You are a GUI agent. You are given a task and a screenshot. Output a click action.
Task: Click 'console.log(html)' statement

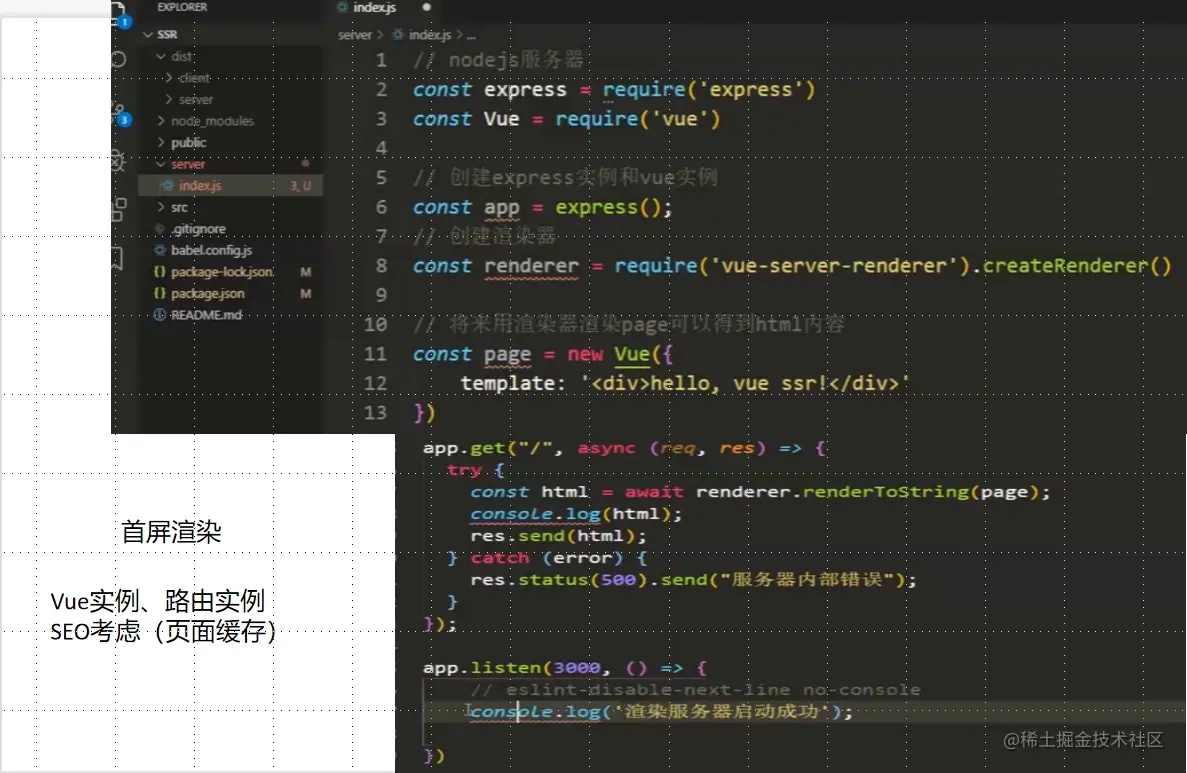pyautogui.click(x=576, y=514)
